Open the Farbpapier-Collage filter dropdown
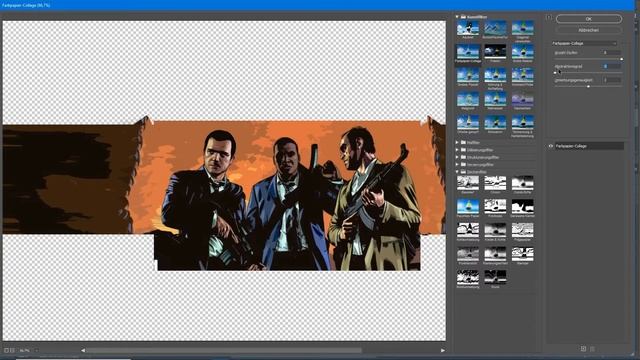 click(584, 43)
